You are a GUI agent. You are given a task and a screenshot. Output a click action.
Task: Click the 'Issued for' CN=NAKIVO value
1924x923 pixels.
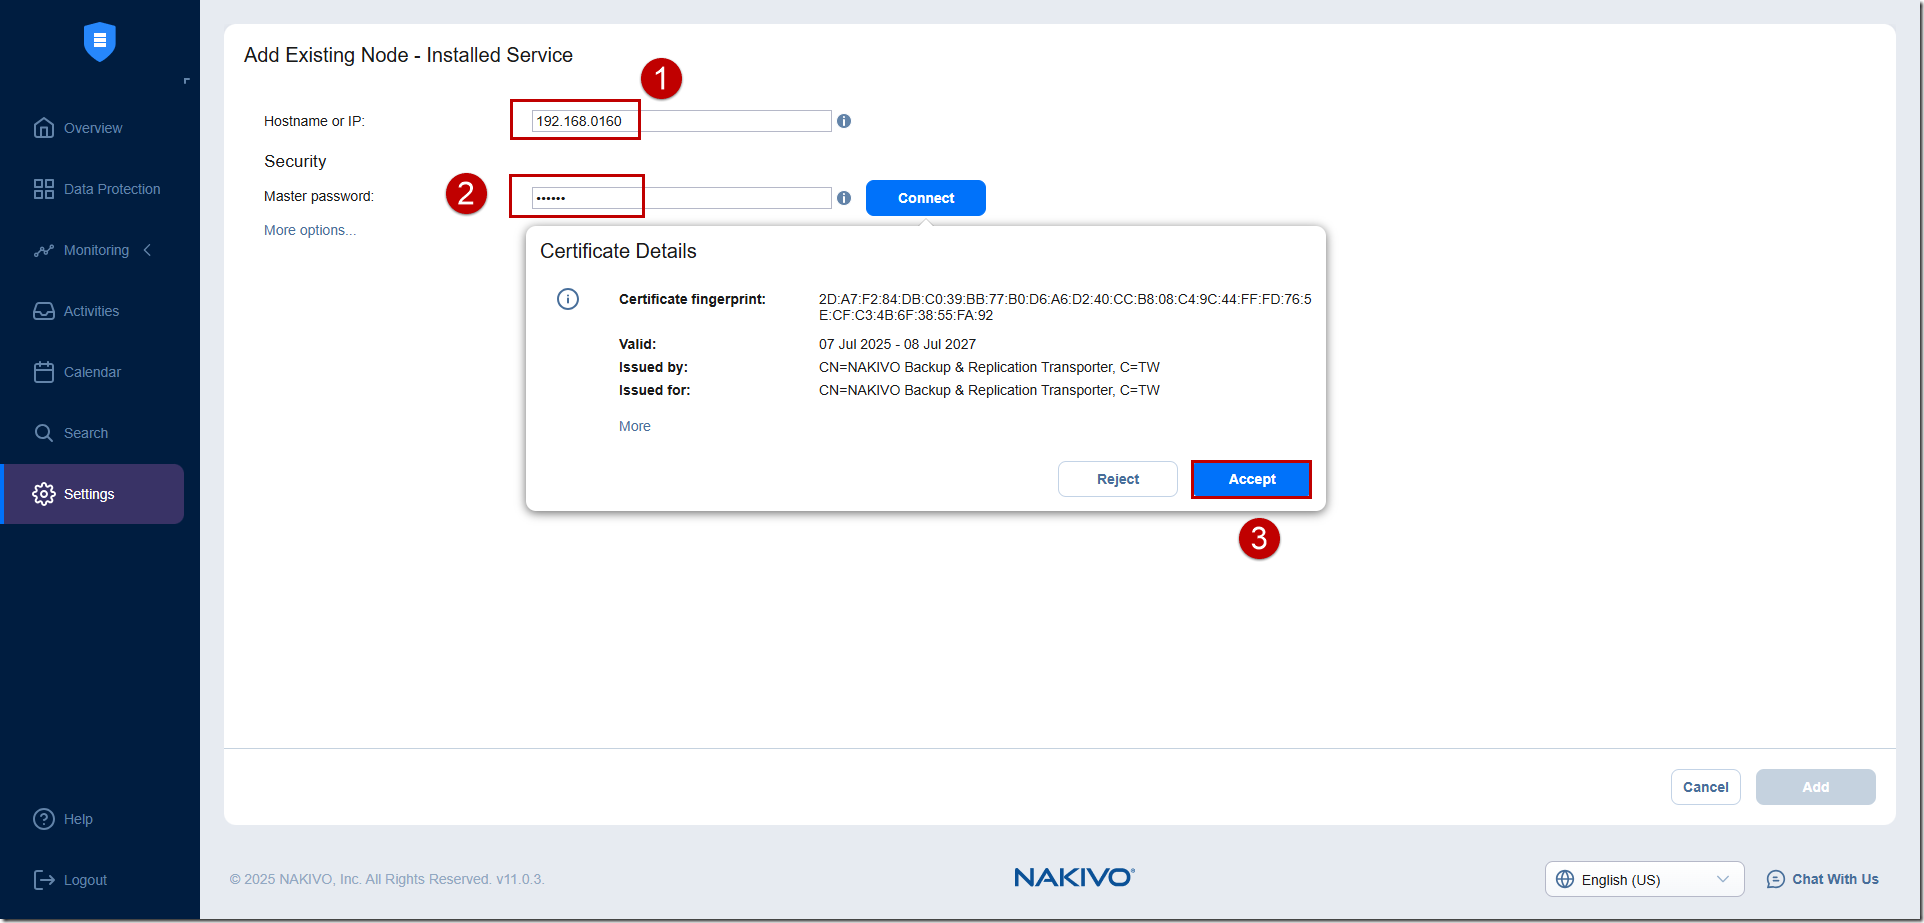coord(989,390)
